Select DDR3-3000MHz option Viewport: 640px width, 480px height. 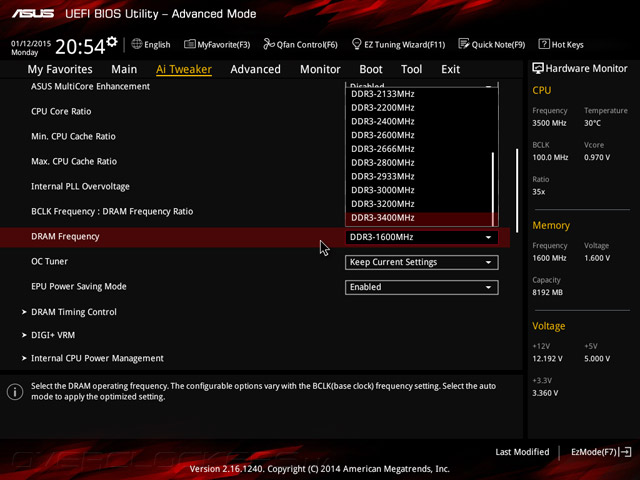point(418,190)
